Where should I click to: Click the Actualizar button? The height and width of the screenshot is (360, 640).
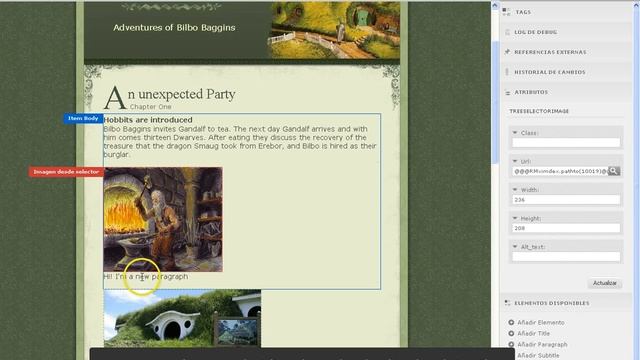(604, 283)
